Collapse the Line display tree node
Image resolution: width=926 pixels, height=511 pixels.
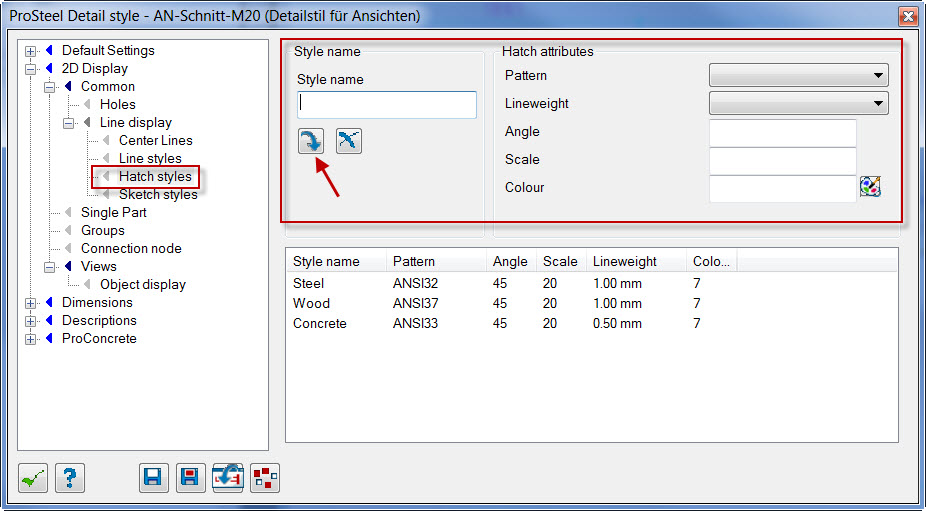69,123
